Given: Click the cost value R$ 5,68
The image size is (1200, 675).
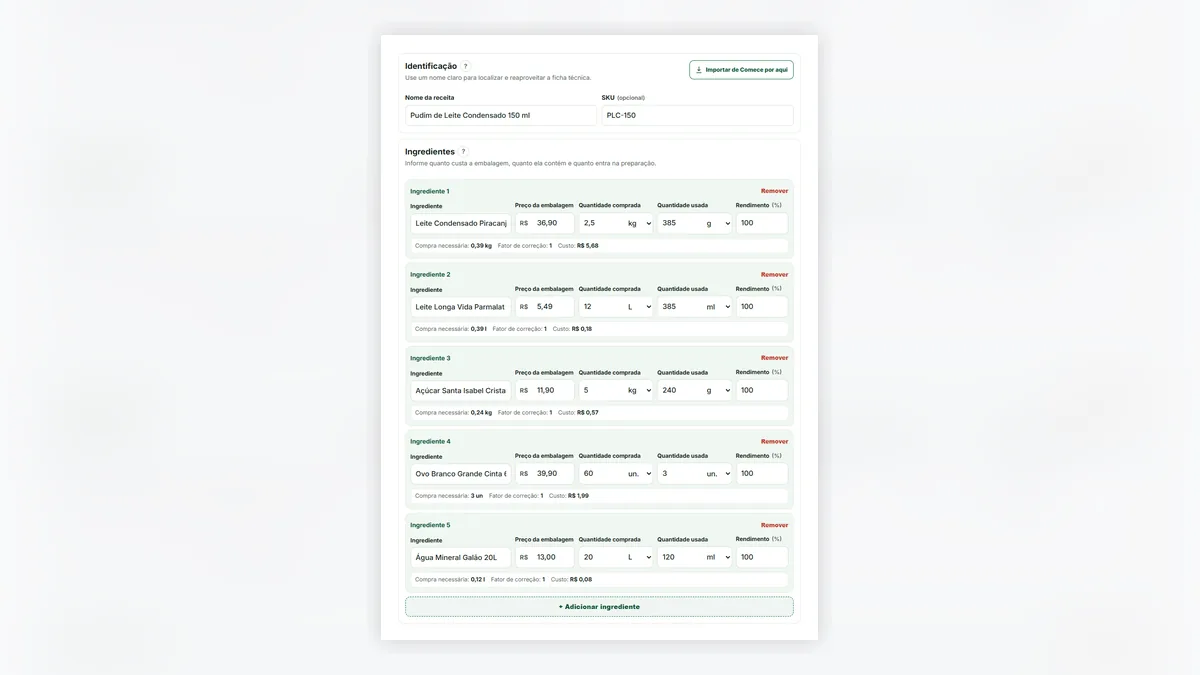Looking at the screenshot, I should 588,245.
